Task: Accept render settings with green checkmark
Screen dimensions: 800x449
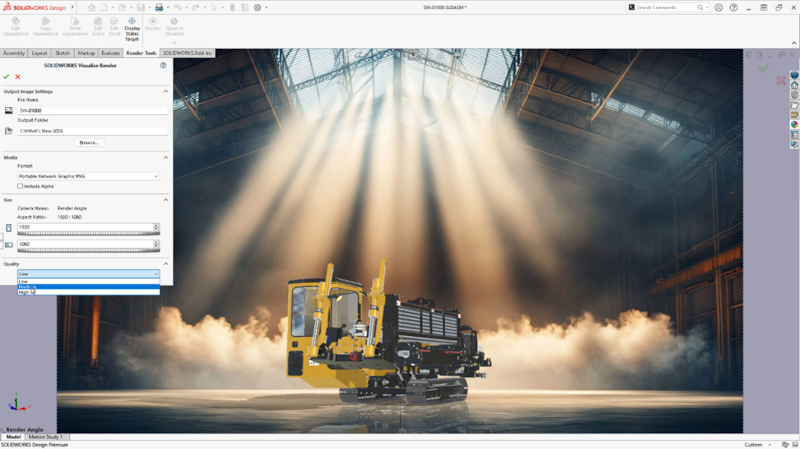Action: coord(7,77)
